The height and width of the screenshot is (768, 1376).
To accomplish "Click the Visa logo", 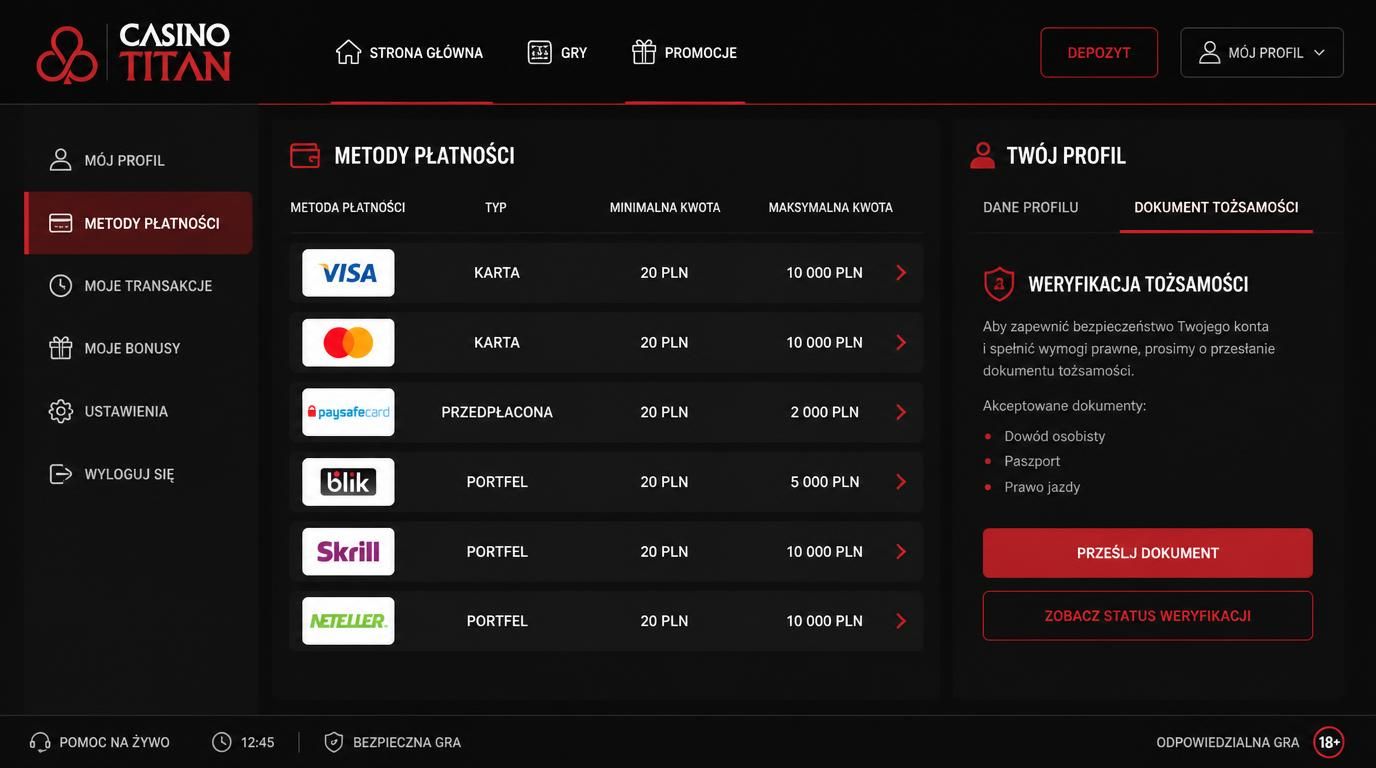I will pos(348,273).
